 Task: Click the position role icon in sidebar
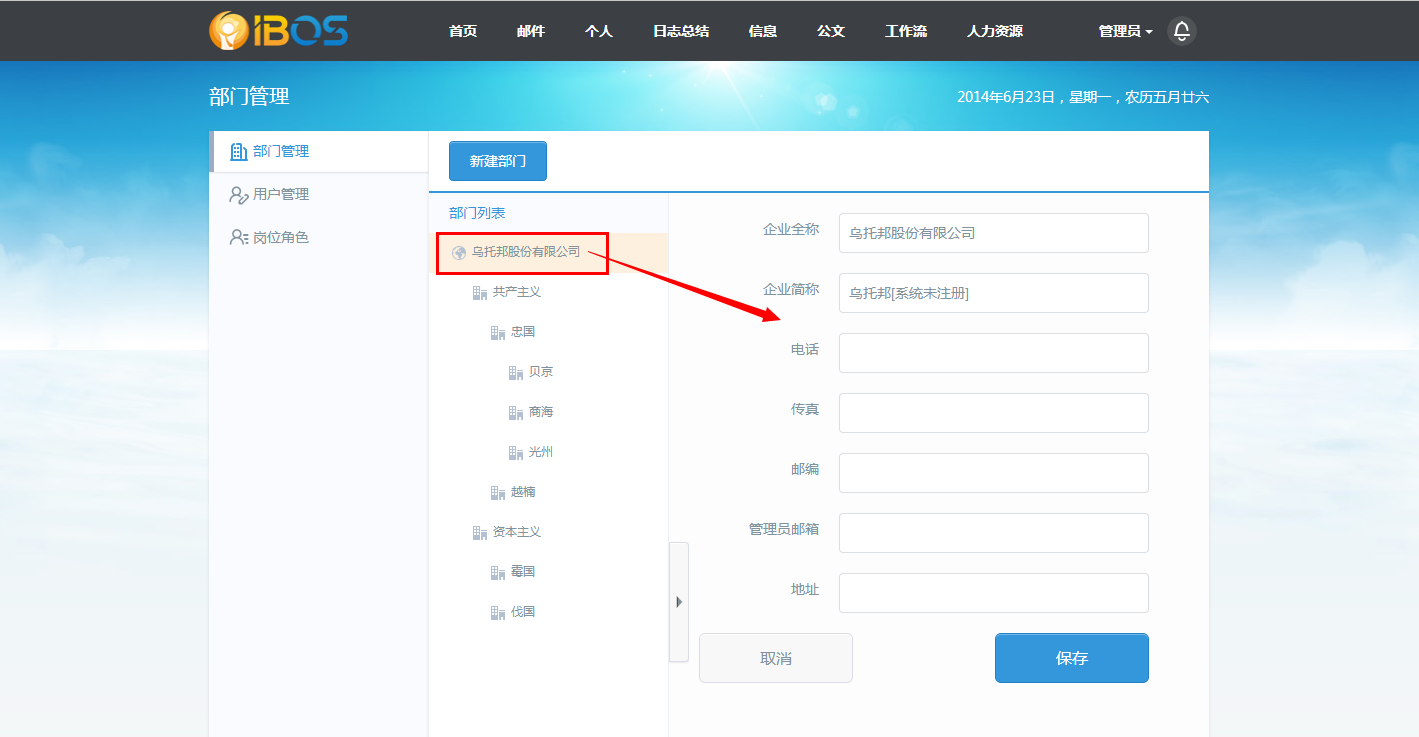(x=238, y=238)
